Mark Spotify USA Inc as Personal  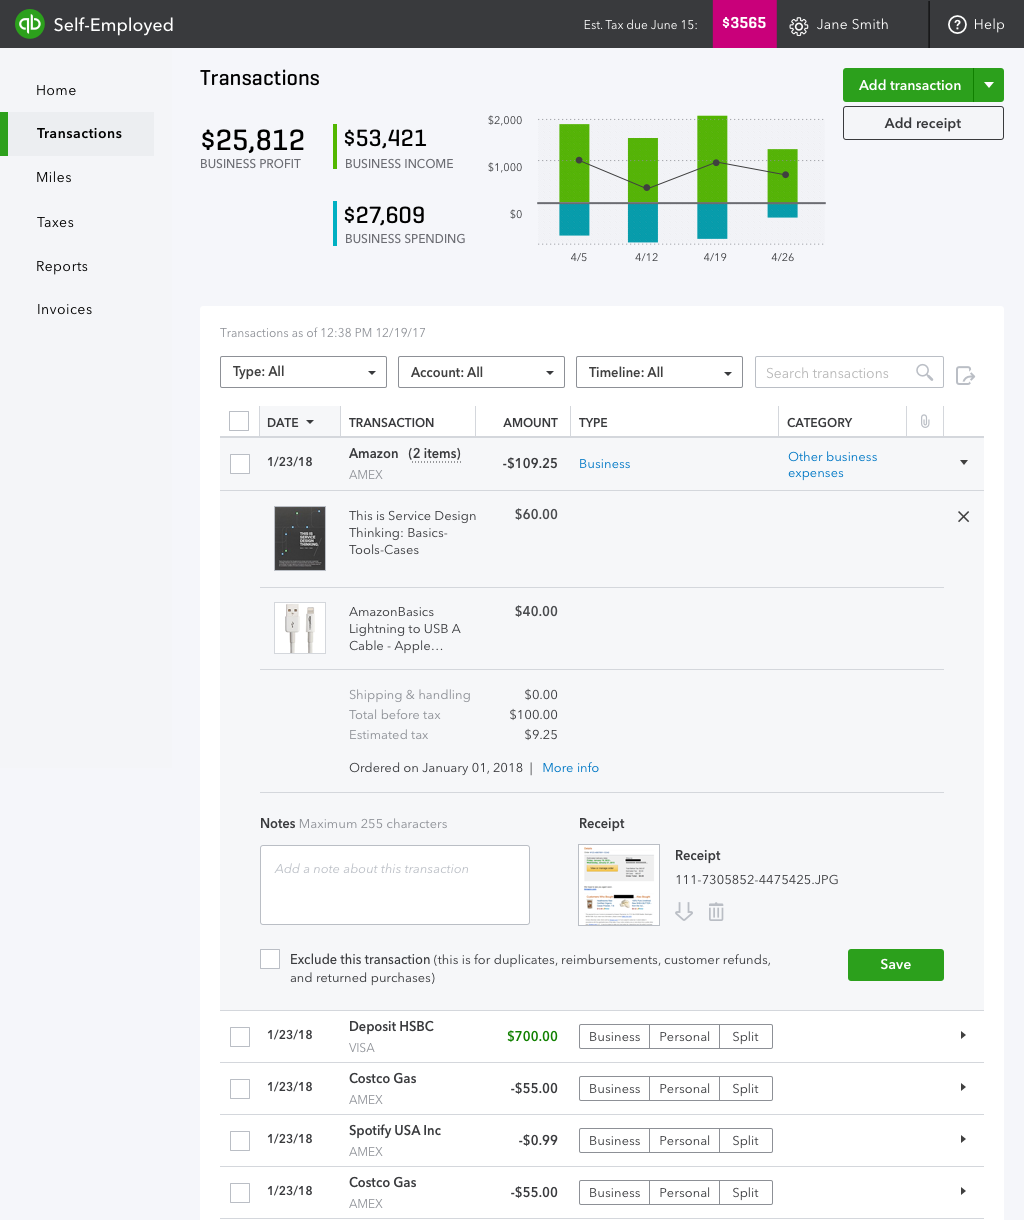(684, 1141)
